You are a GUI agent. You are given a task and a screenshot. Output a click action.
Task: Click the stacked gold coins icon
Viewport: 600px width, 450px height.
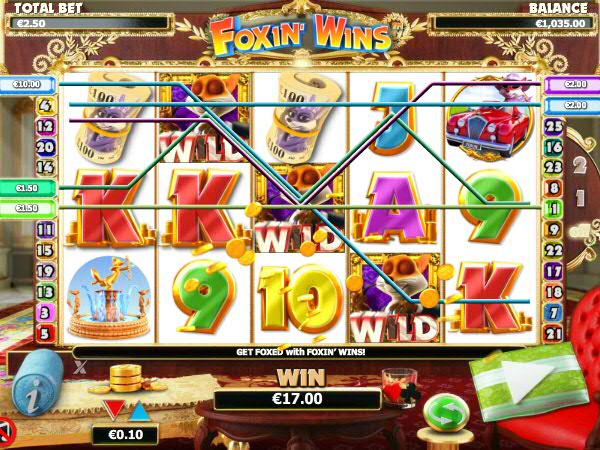126,378
